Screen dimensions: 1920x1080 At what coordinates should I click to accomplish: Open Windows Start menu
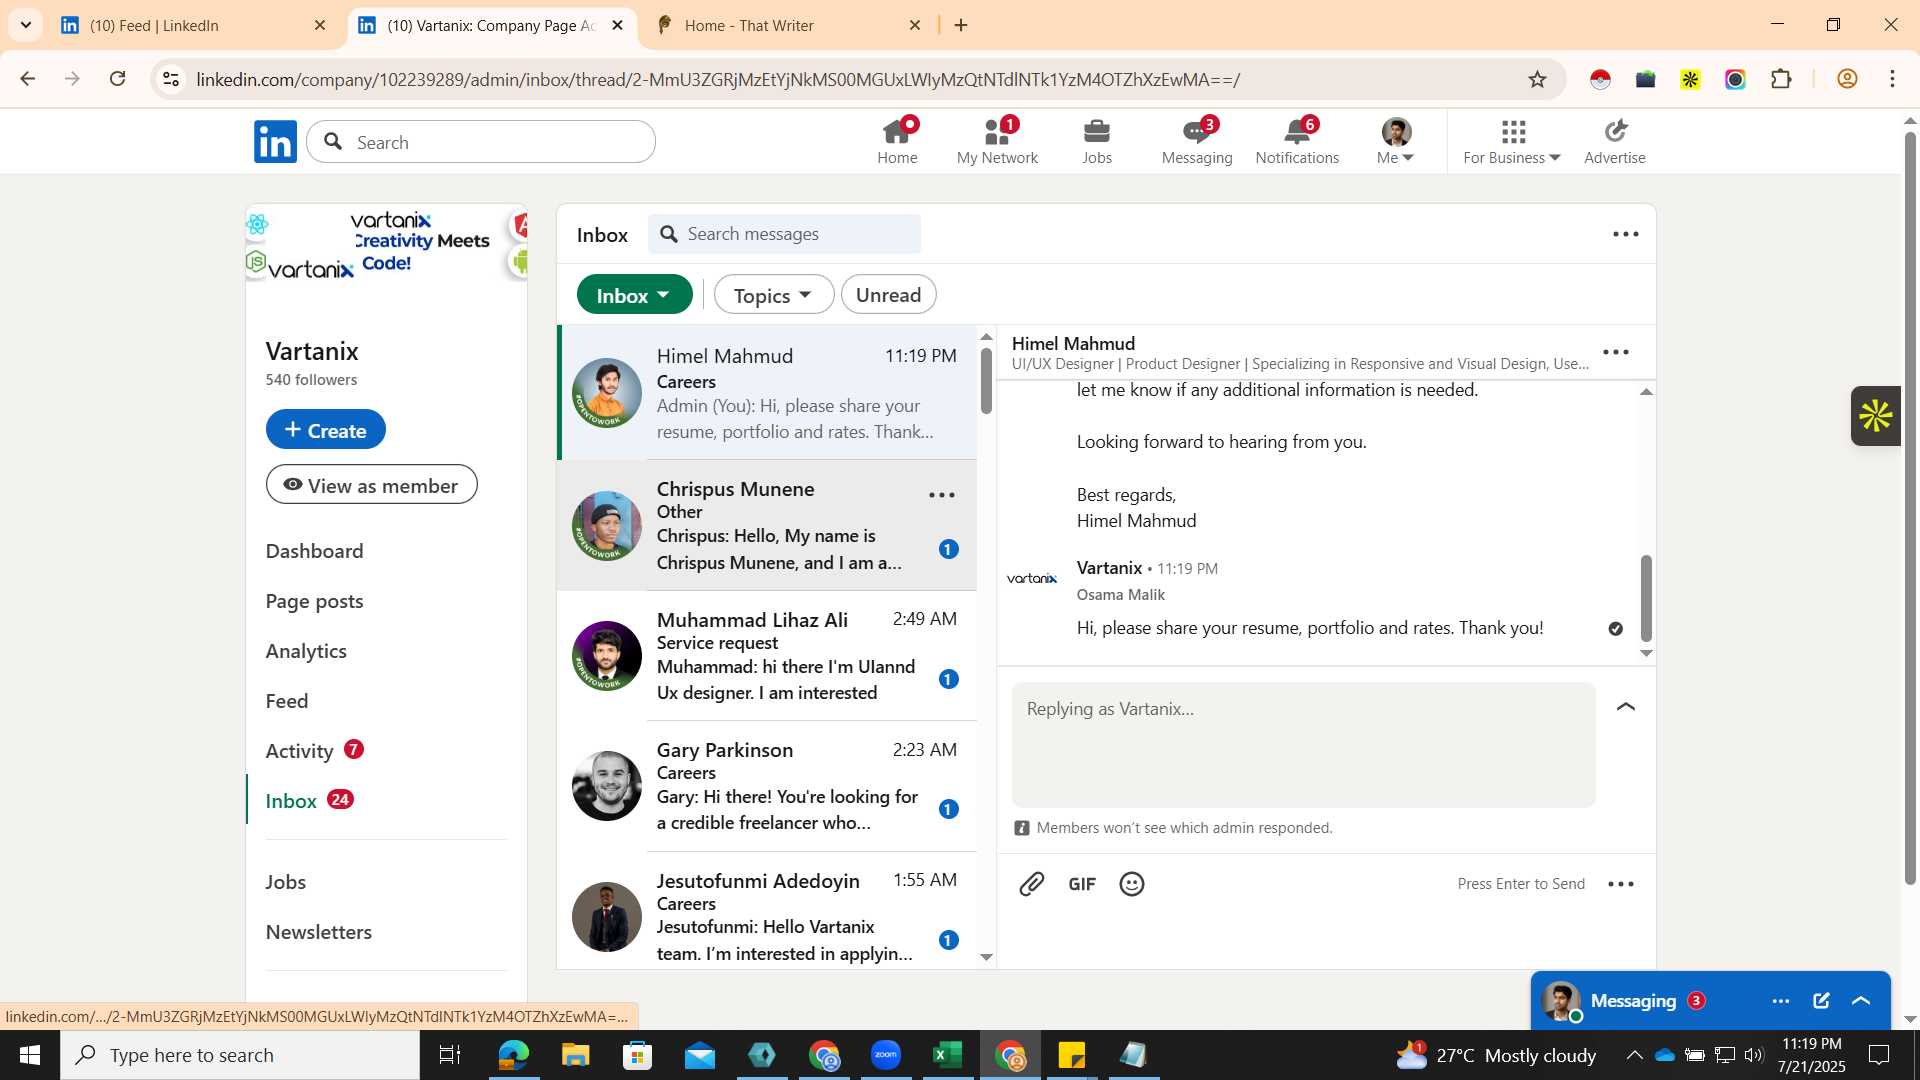29,1055
